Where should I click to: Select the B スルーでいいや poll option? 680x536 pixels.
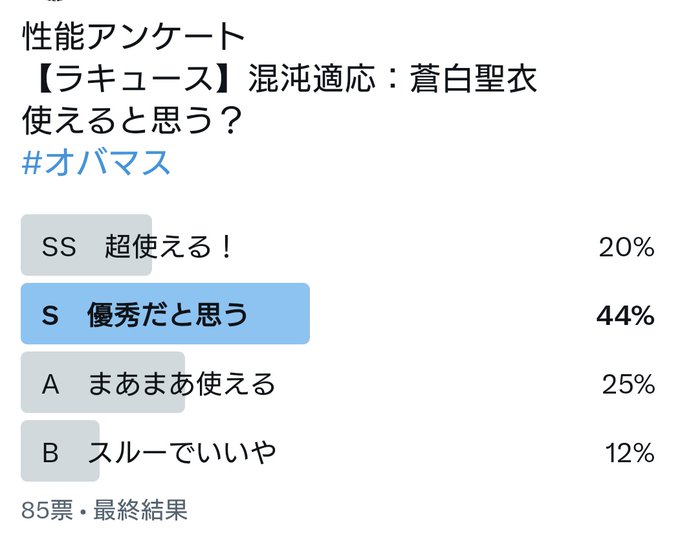[338, 451]
